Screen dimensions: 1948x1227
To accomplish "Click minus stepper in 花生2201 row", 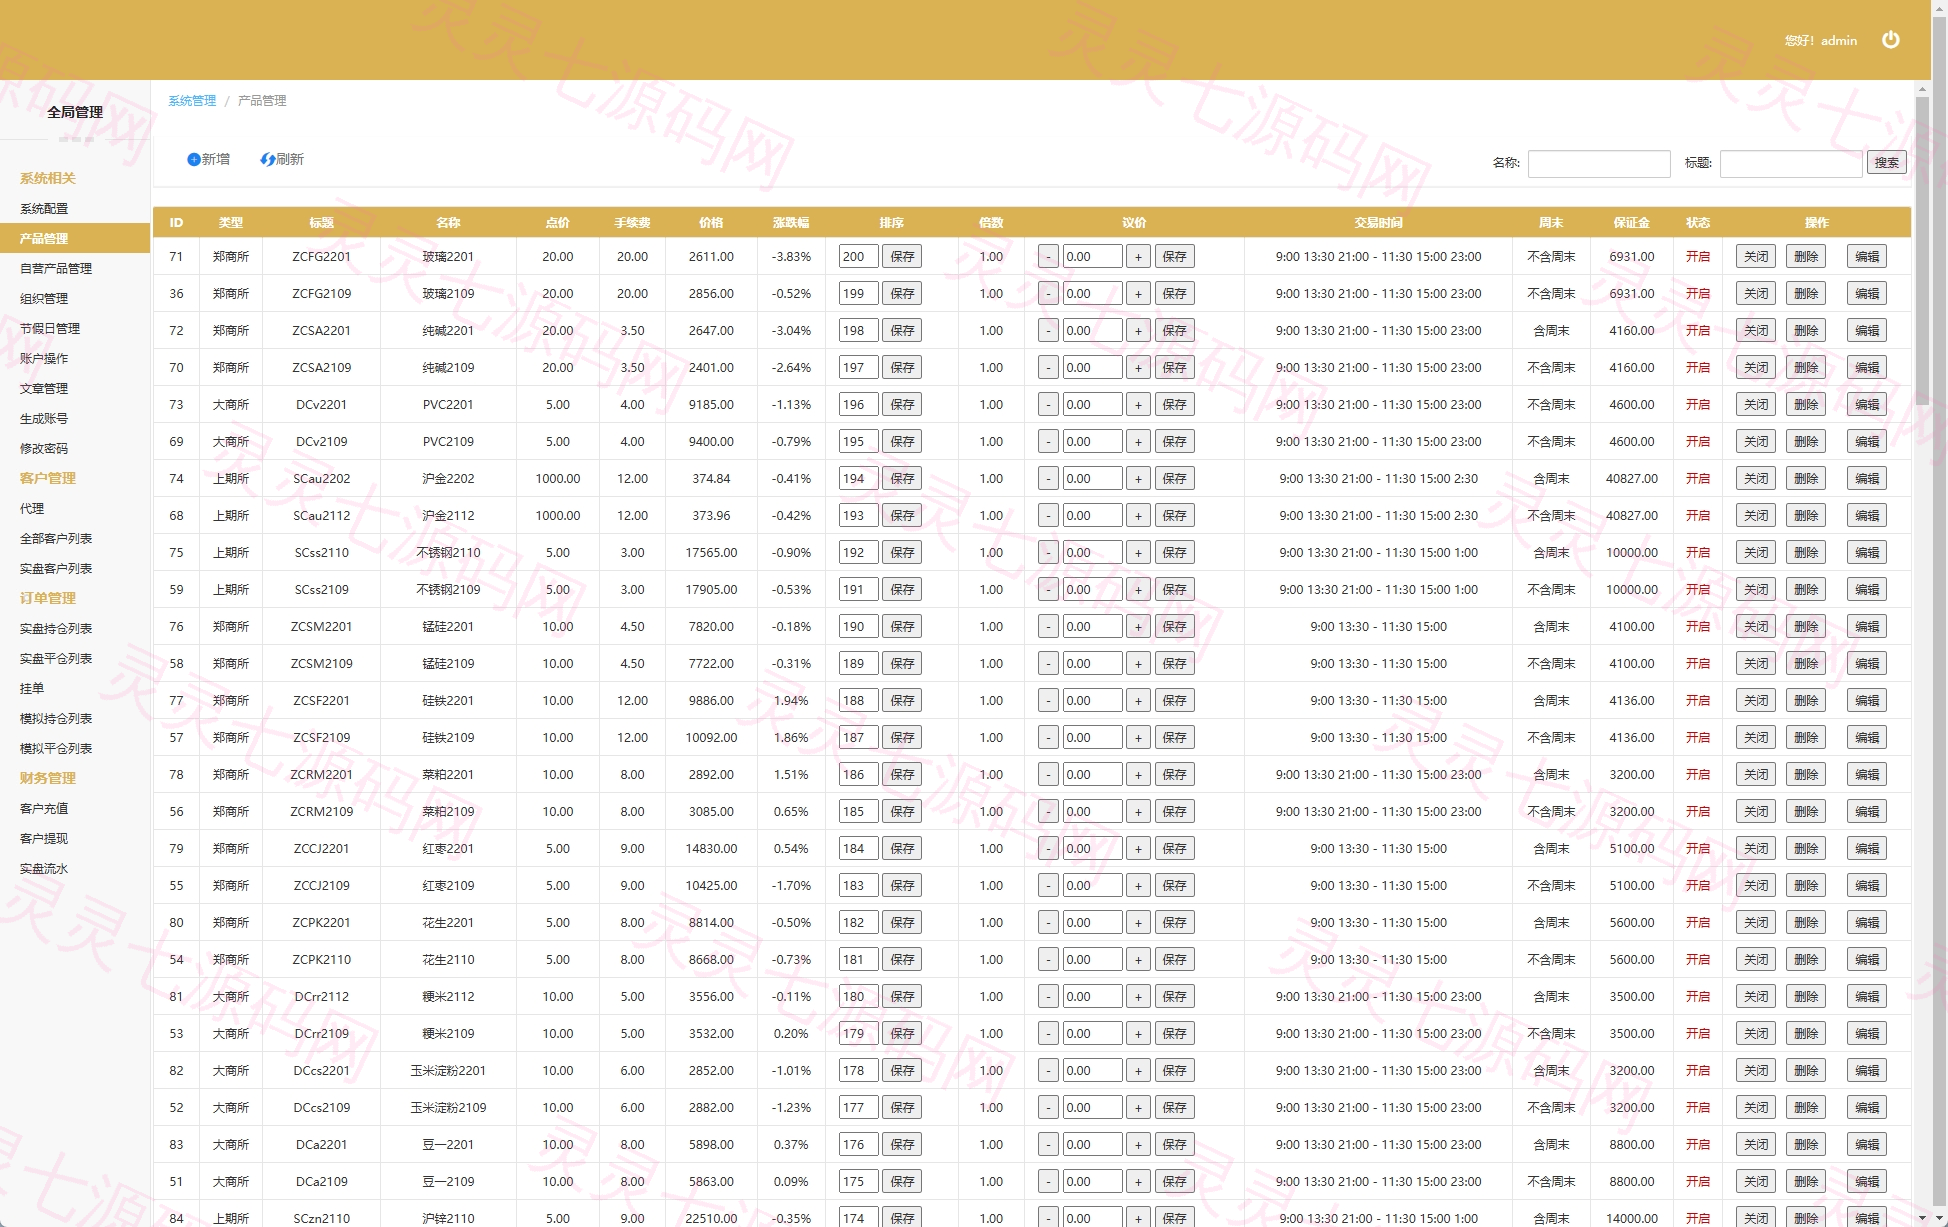I will (1048, 923).
